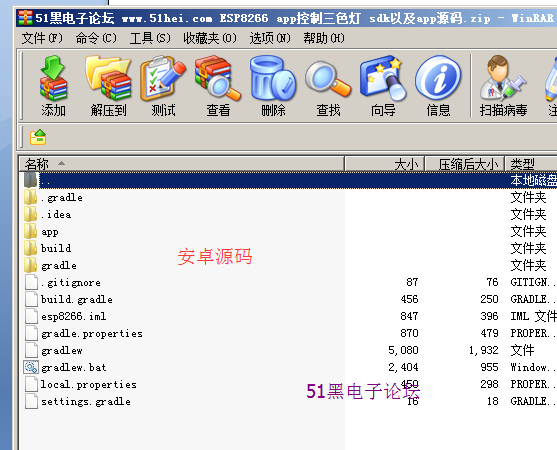Show archive 信息 (Info) icon

438,85
